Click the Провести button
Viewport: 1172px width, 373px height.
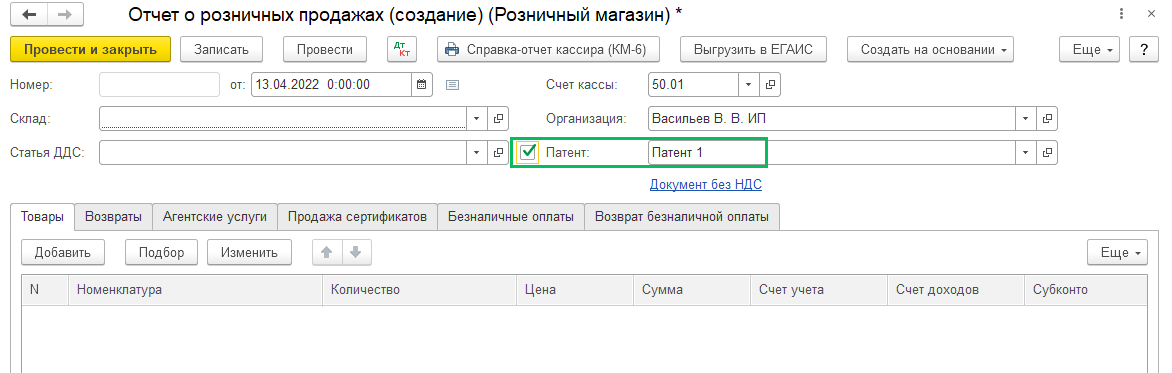pos(324,50)
